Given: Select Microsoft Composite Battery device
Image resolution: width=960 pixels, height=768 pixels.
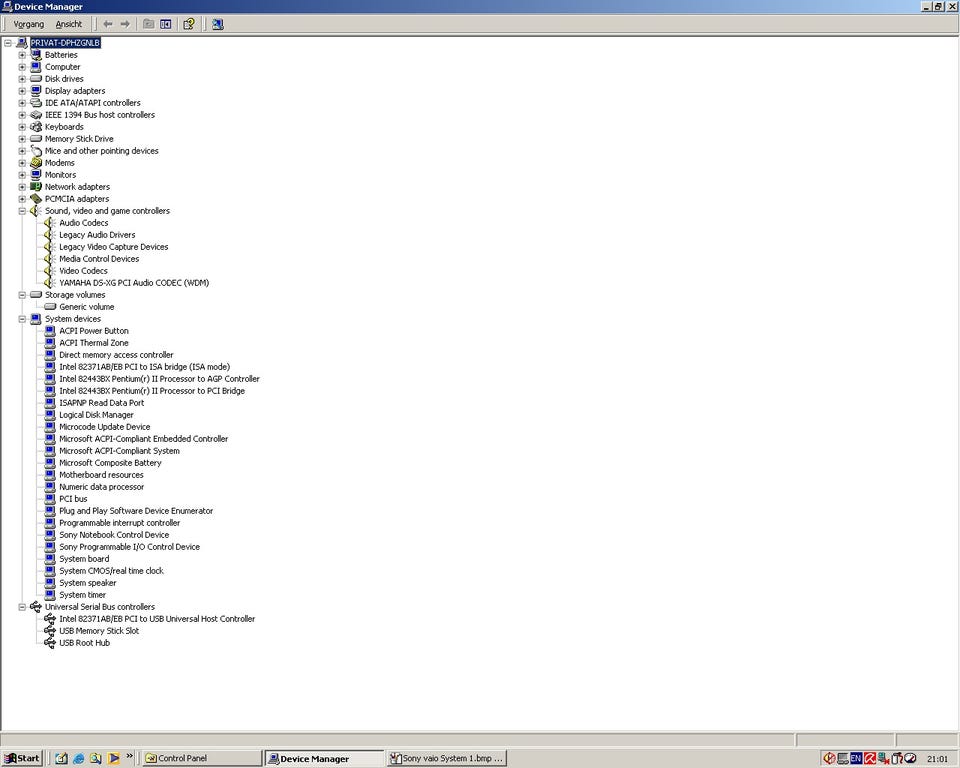Looking at the screenshot, I should pos(110,463).
